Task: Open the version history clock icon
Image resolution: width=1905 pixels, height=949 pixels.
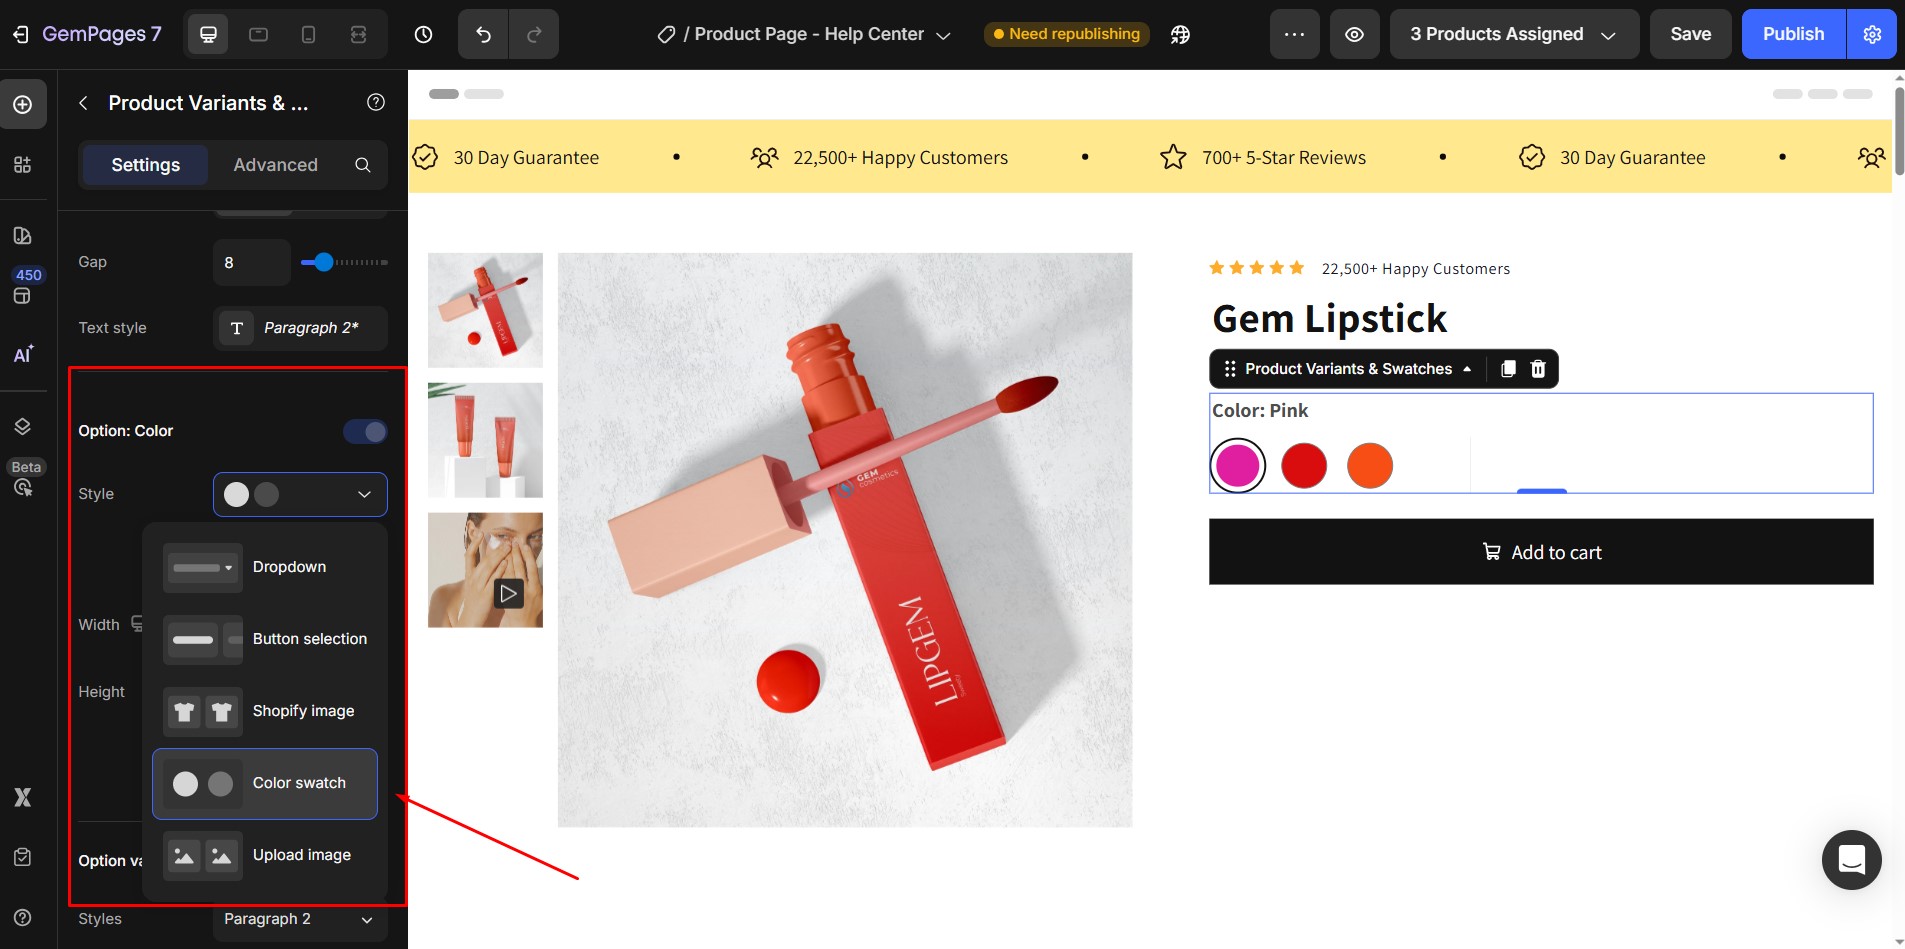Action: [423, 33]
